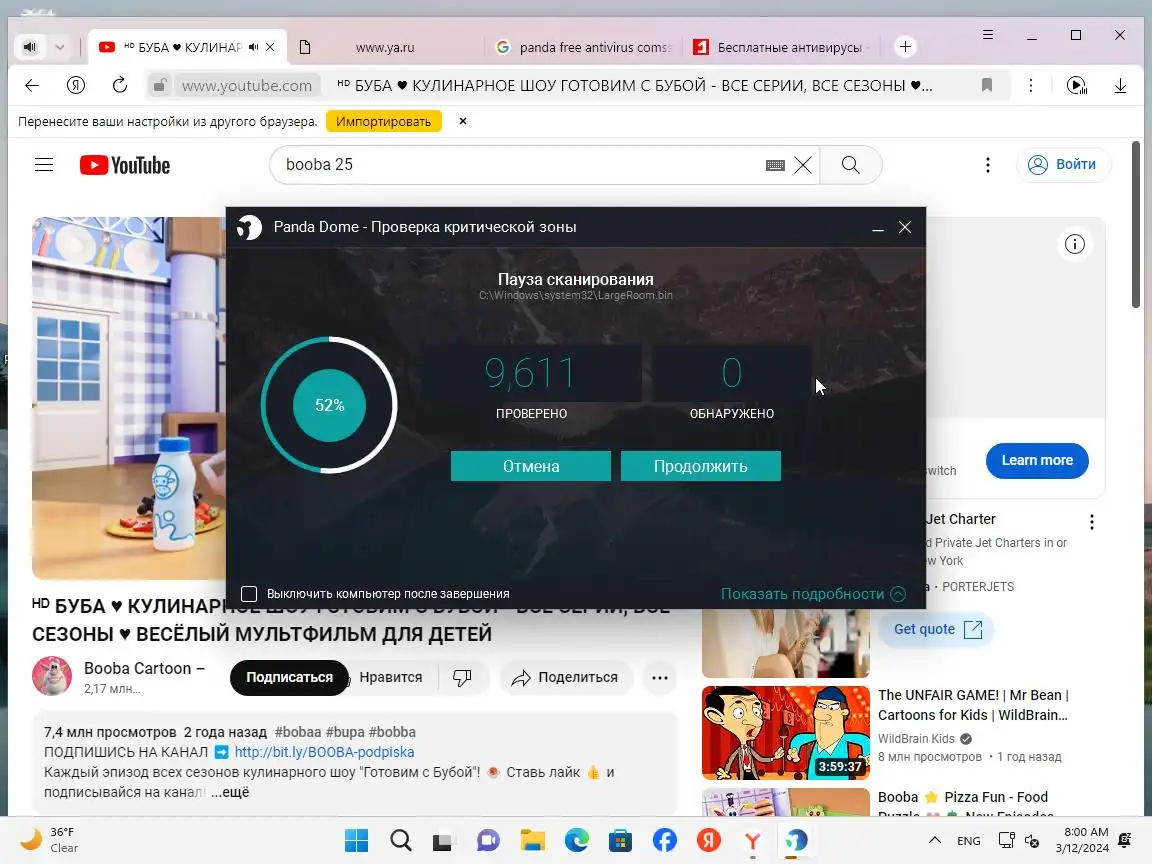Open YouTube settings three-dot menu
Image resolution: width=1152 pixels, height=864 pixels.
[988, 165]
